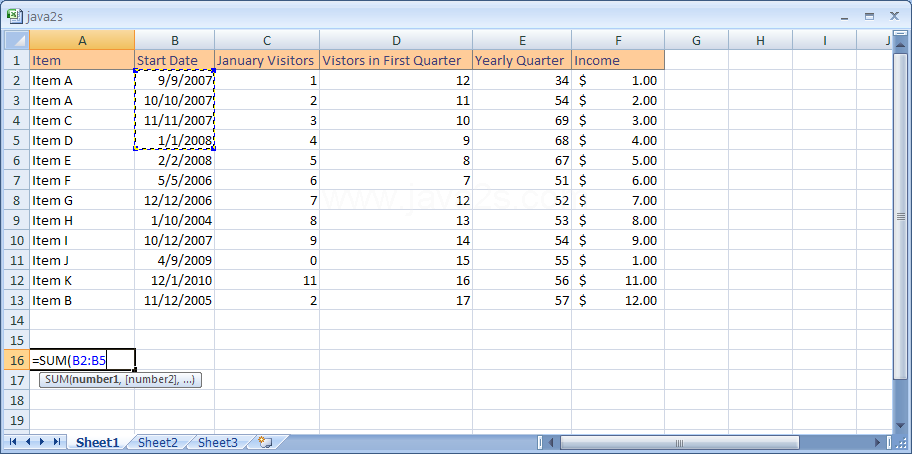Click the horizontal scrollbar left arrow
This screenshot has width=912, height=454.
(x=551, y=442)
